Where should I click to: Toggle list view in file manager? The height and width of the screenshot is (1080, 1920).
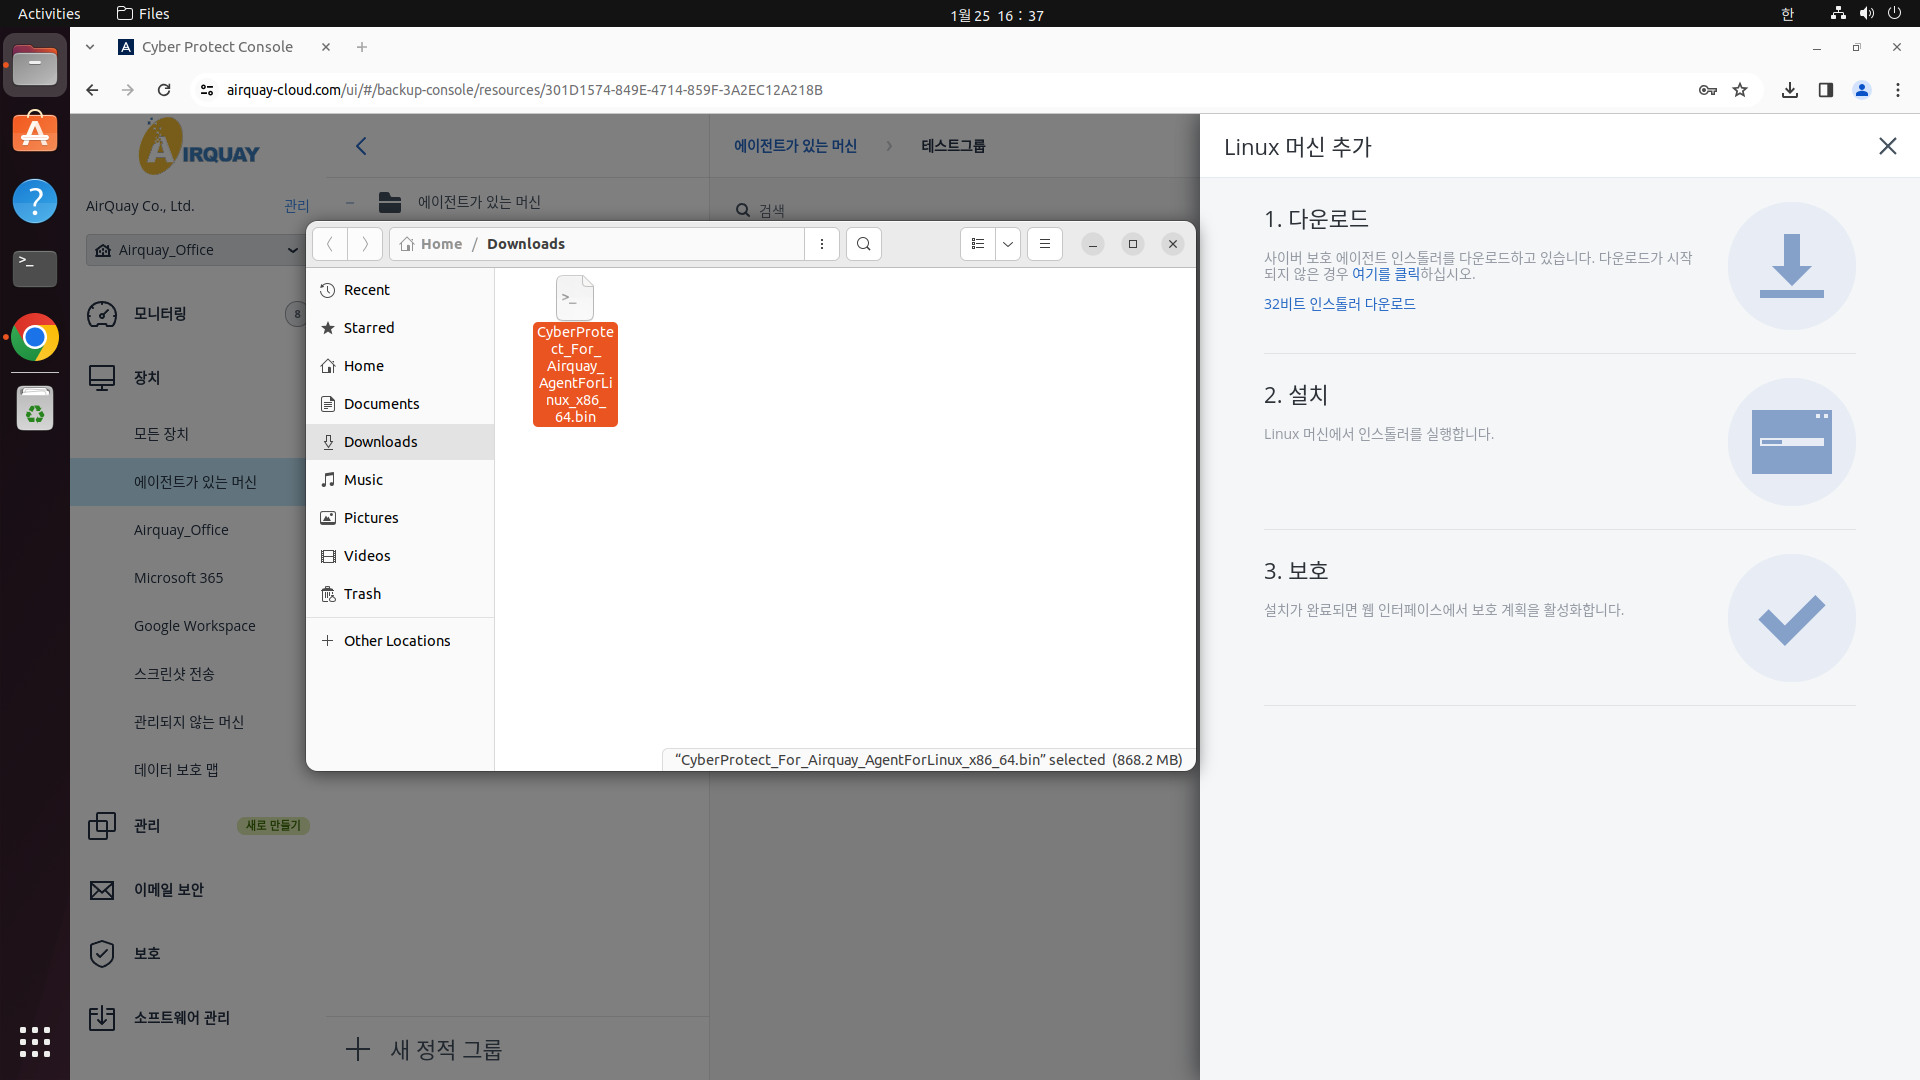pos(977,244)
